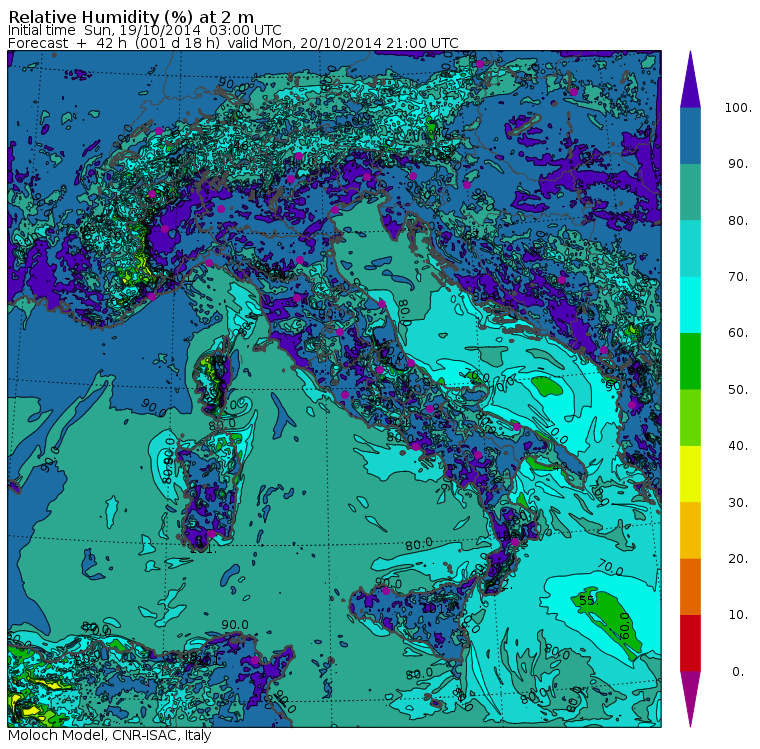The image size is (760, 749).
Task: Click the '50.' colorbar tick label
Action: tap(738, 390)
